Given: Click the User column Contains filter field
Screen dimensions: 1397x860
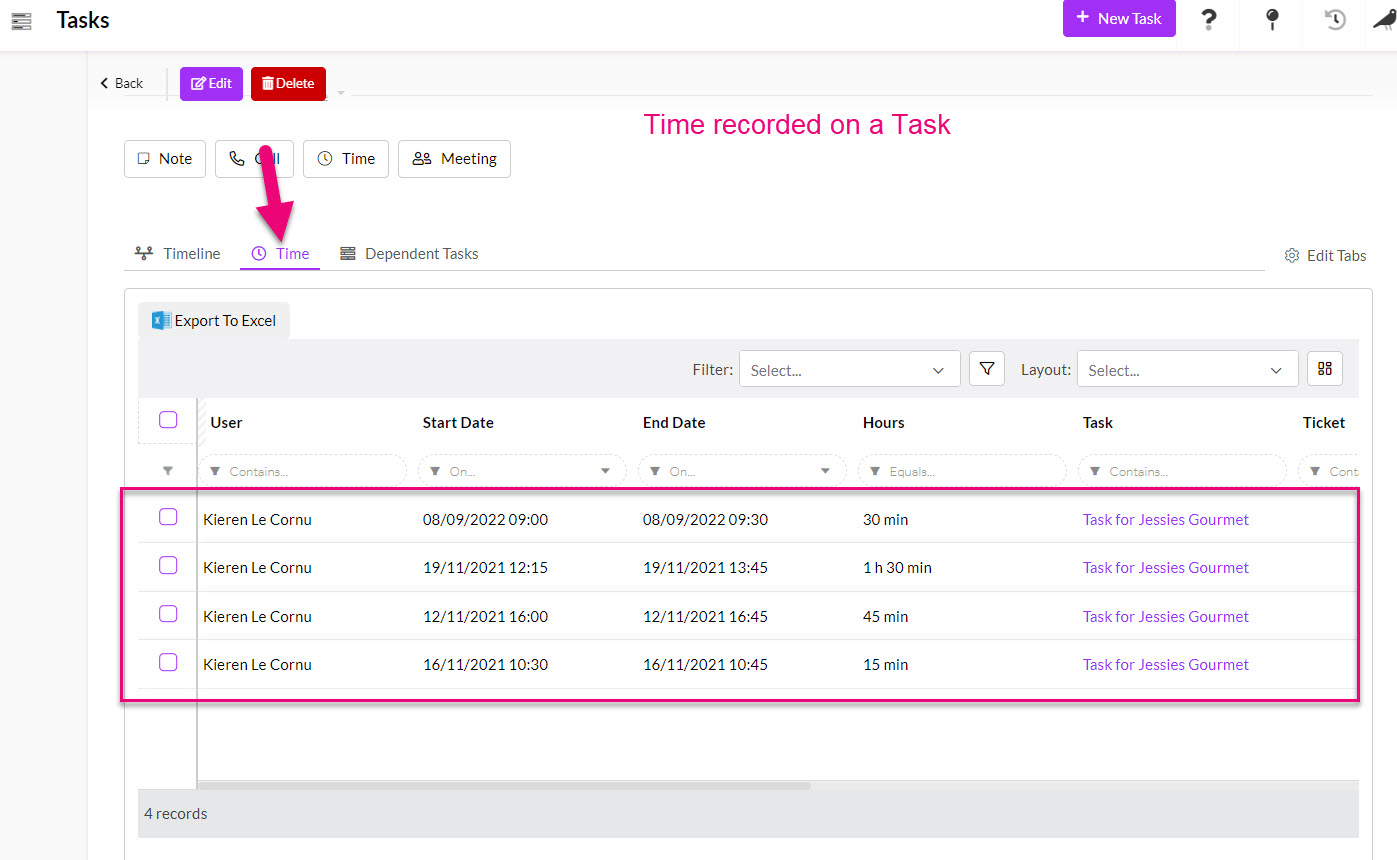Looking at the screenshot, I should pyautogui.click(x=305, y=471).
